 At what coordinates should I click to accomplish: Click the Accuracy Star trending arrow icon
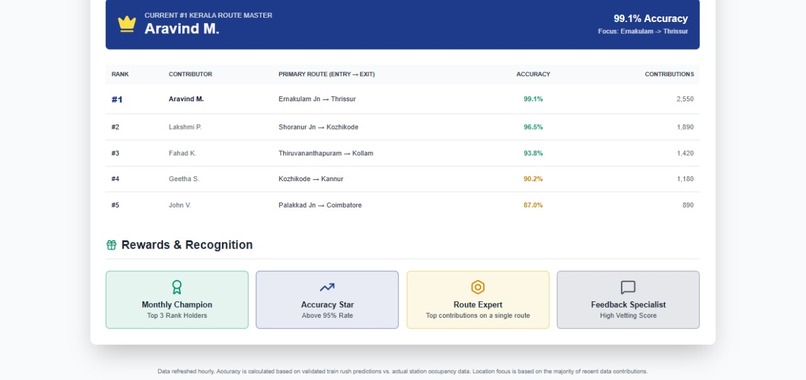(x=327, y=287)
